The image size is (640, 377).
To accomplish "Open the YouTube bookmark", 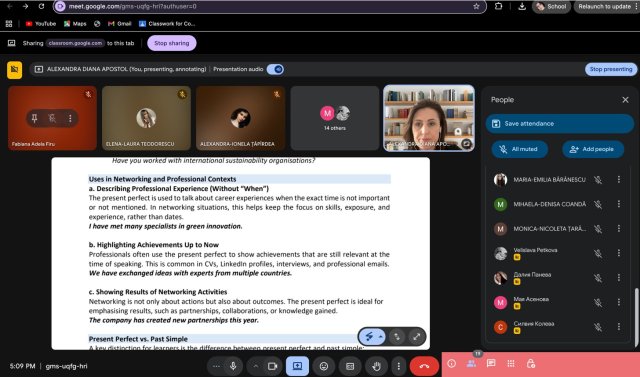I will [x=41, y=24].
